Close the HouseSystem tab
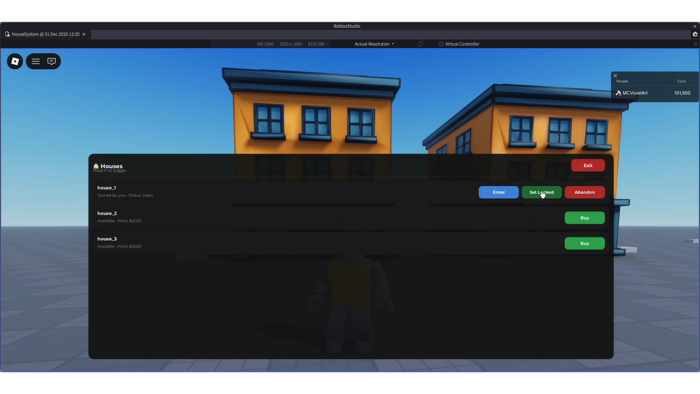 83,34
